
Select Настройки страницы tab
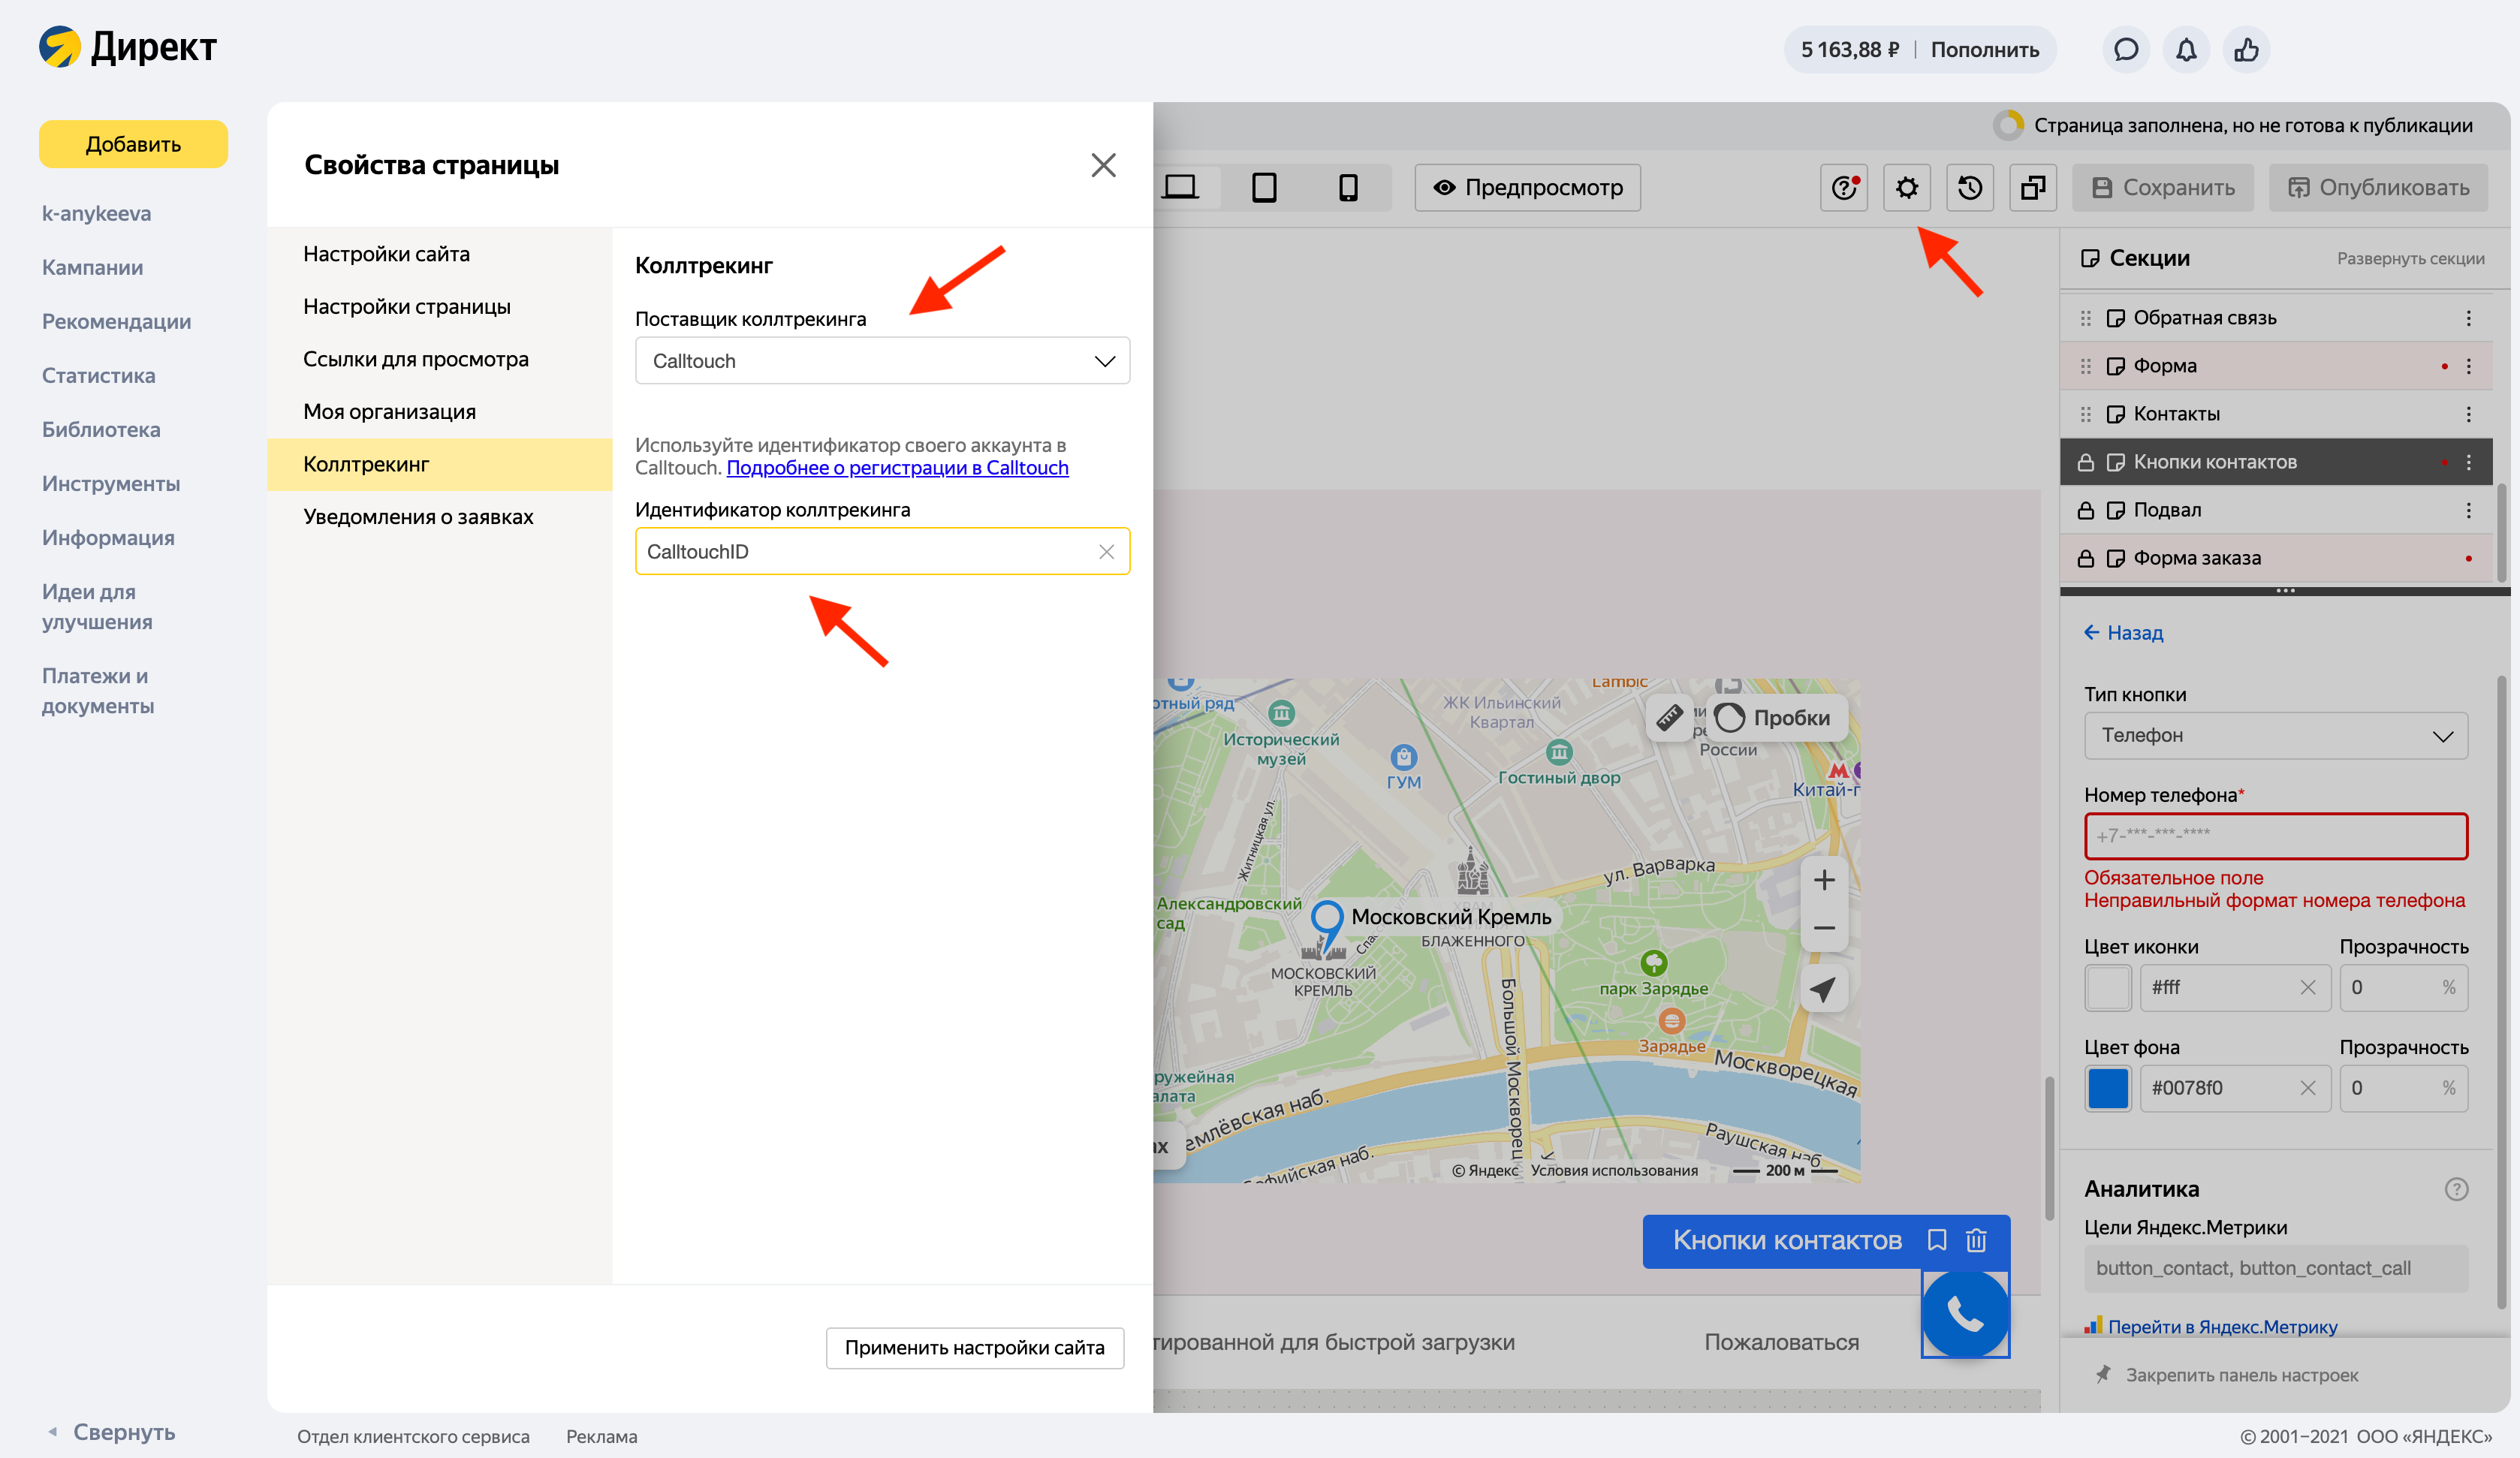click(406, 307)
